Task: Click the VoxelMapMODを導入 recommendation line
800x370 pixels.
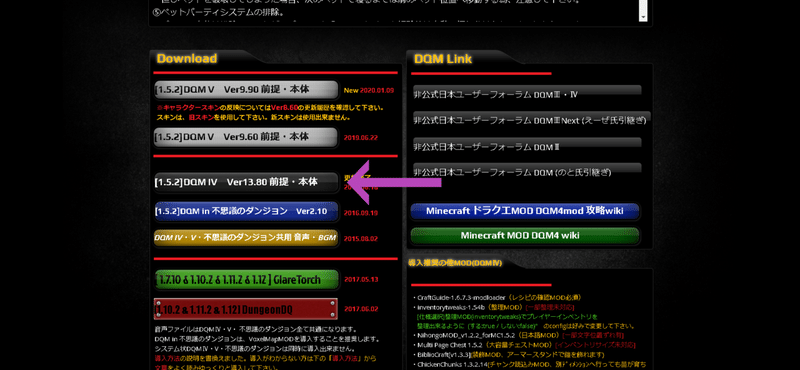Action: click(267, 339)
